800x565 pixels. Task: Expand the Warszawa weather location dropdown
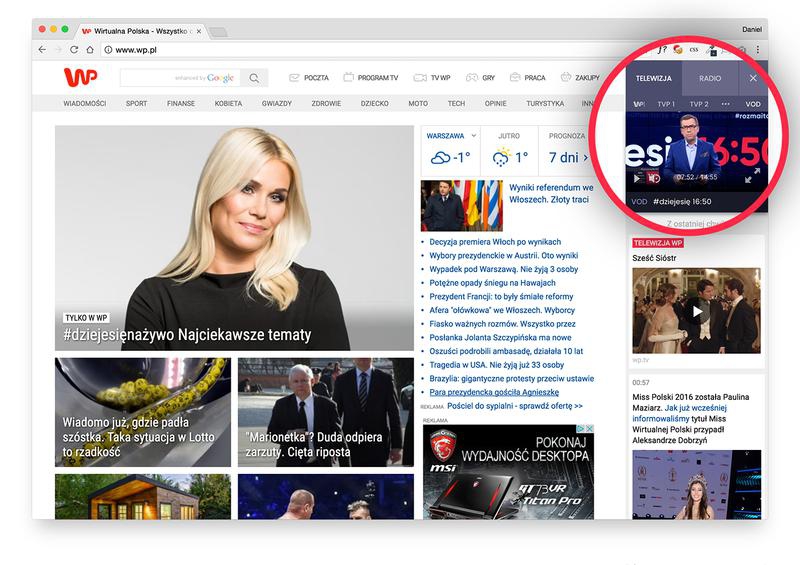(473, 135)
